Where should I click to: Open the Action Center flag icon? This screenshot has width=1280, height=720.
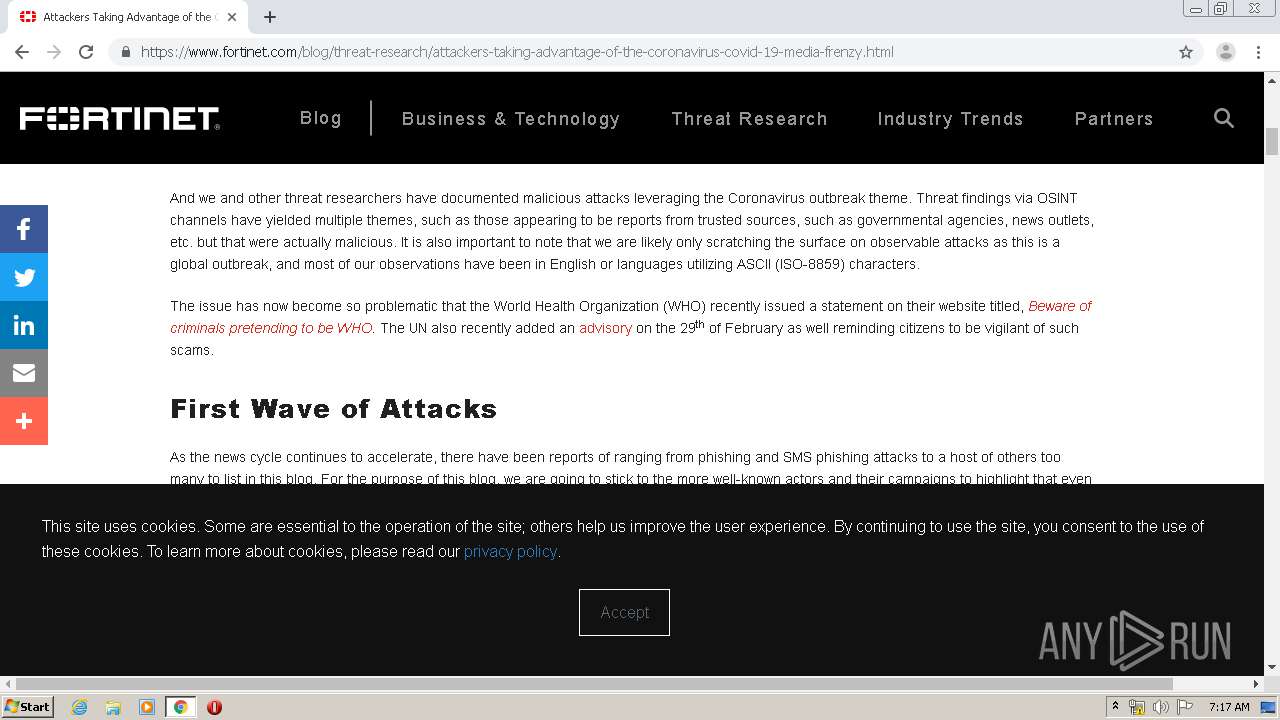click(1185, 707)
